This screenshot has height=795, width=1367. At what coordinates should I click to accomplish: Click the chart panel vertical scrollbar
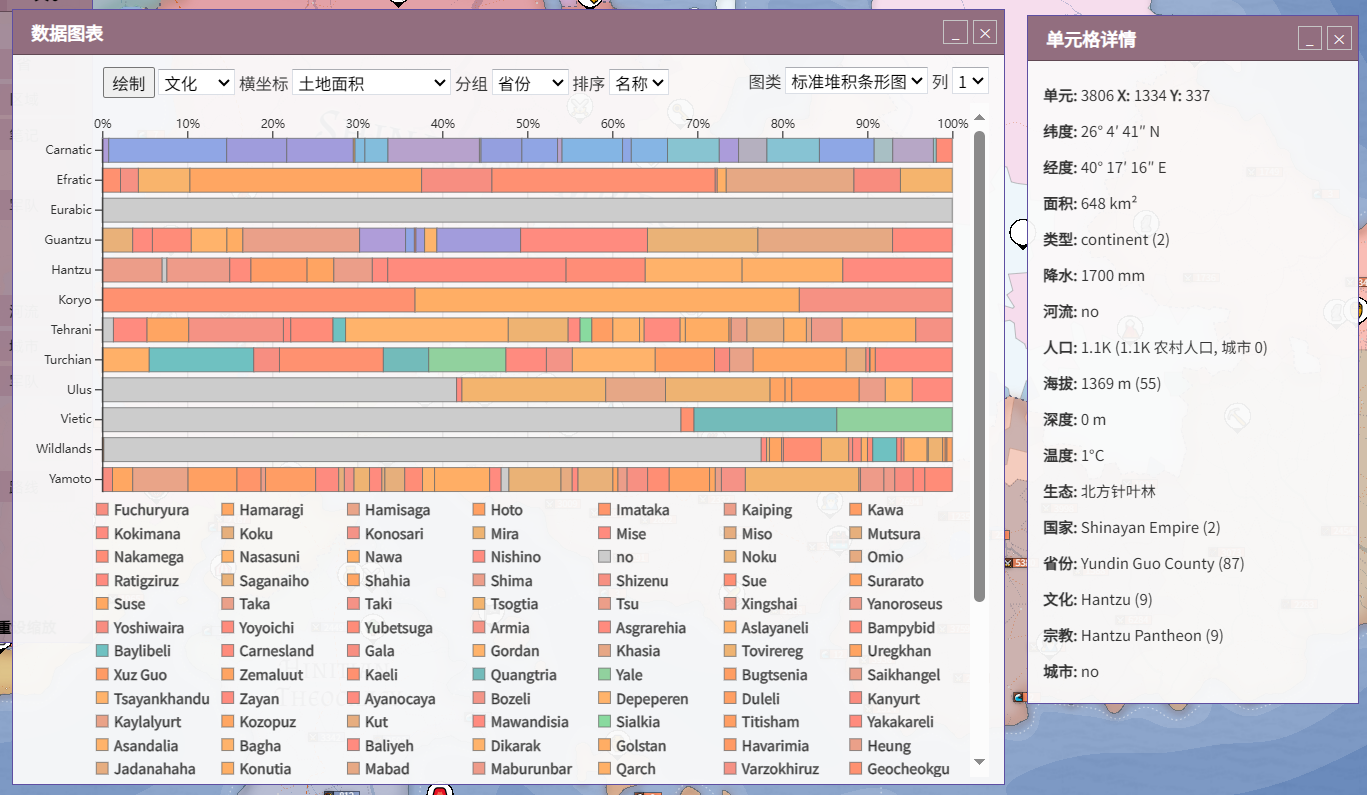pos(979,365)
